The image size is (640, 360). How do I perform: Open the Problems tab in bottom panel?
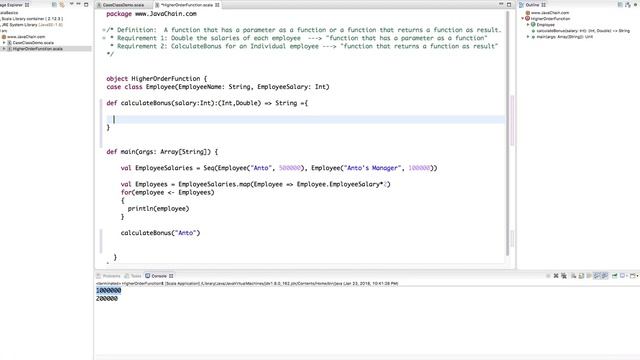click(x=108, y=276)
